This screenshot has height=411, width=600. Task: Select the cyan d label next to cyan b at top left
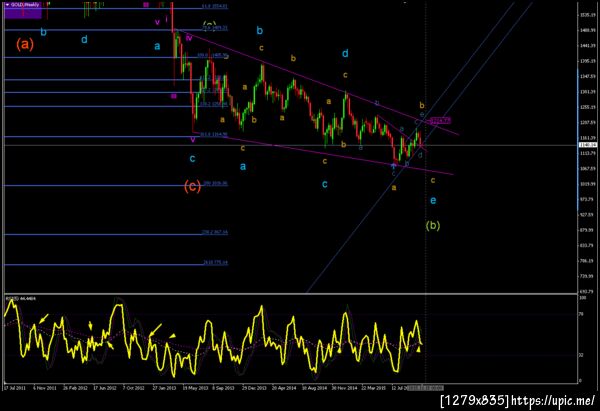click(84, 39)
